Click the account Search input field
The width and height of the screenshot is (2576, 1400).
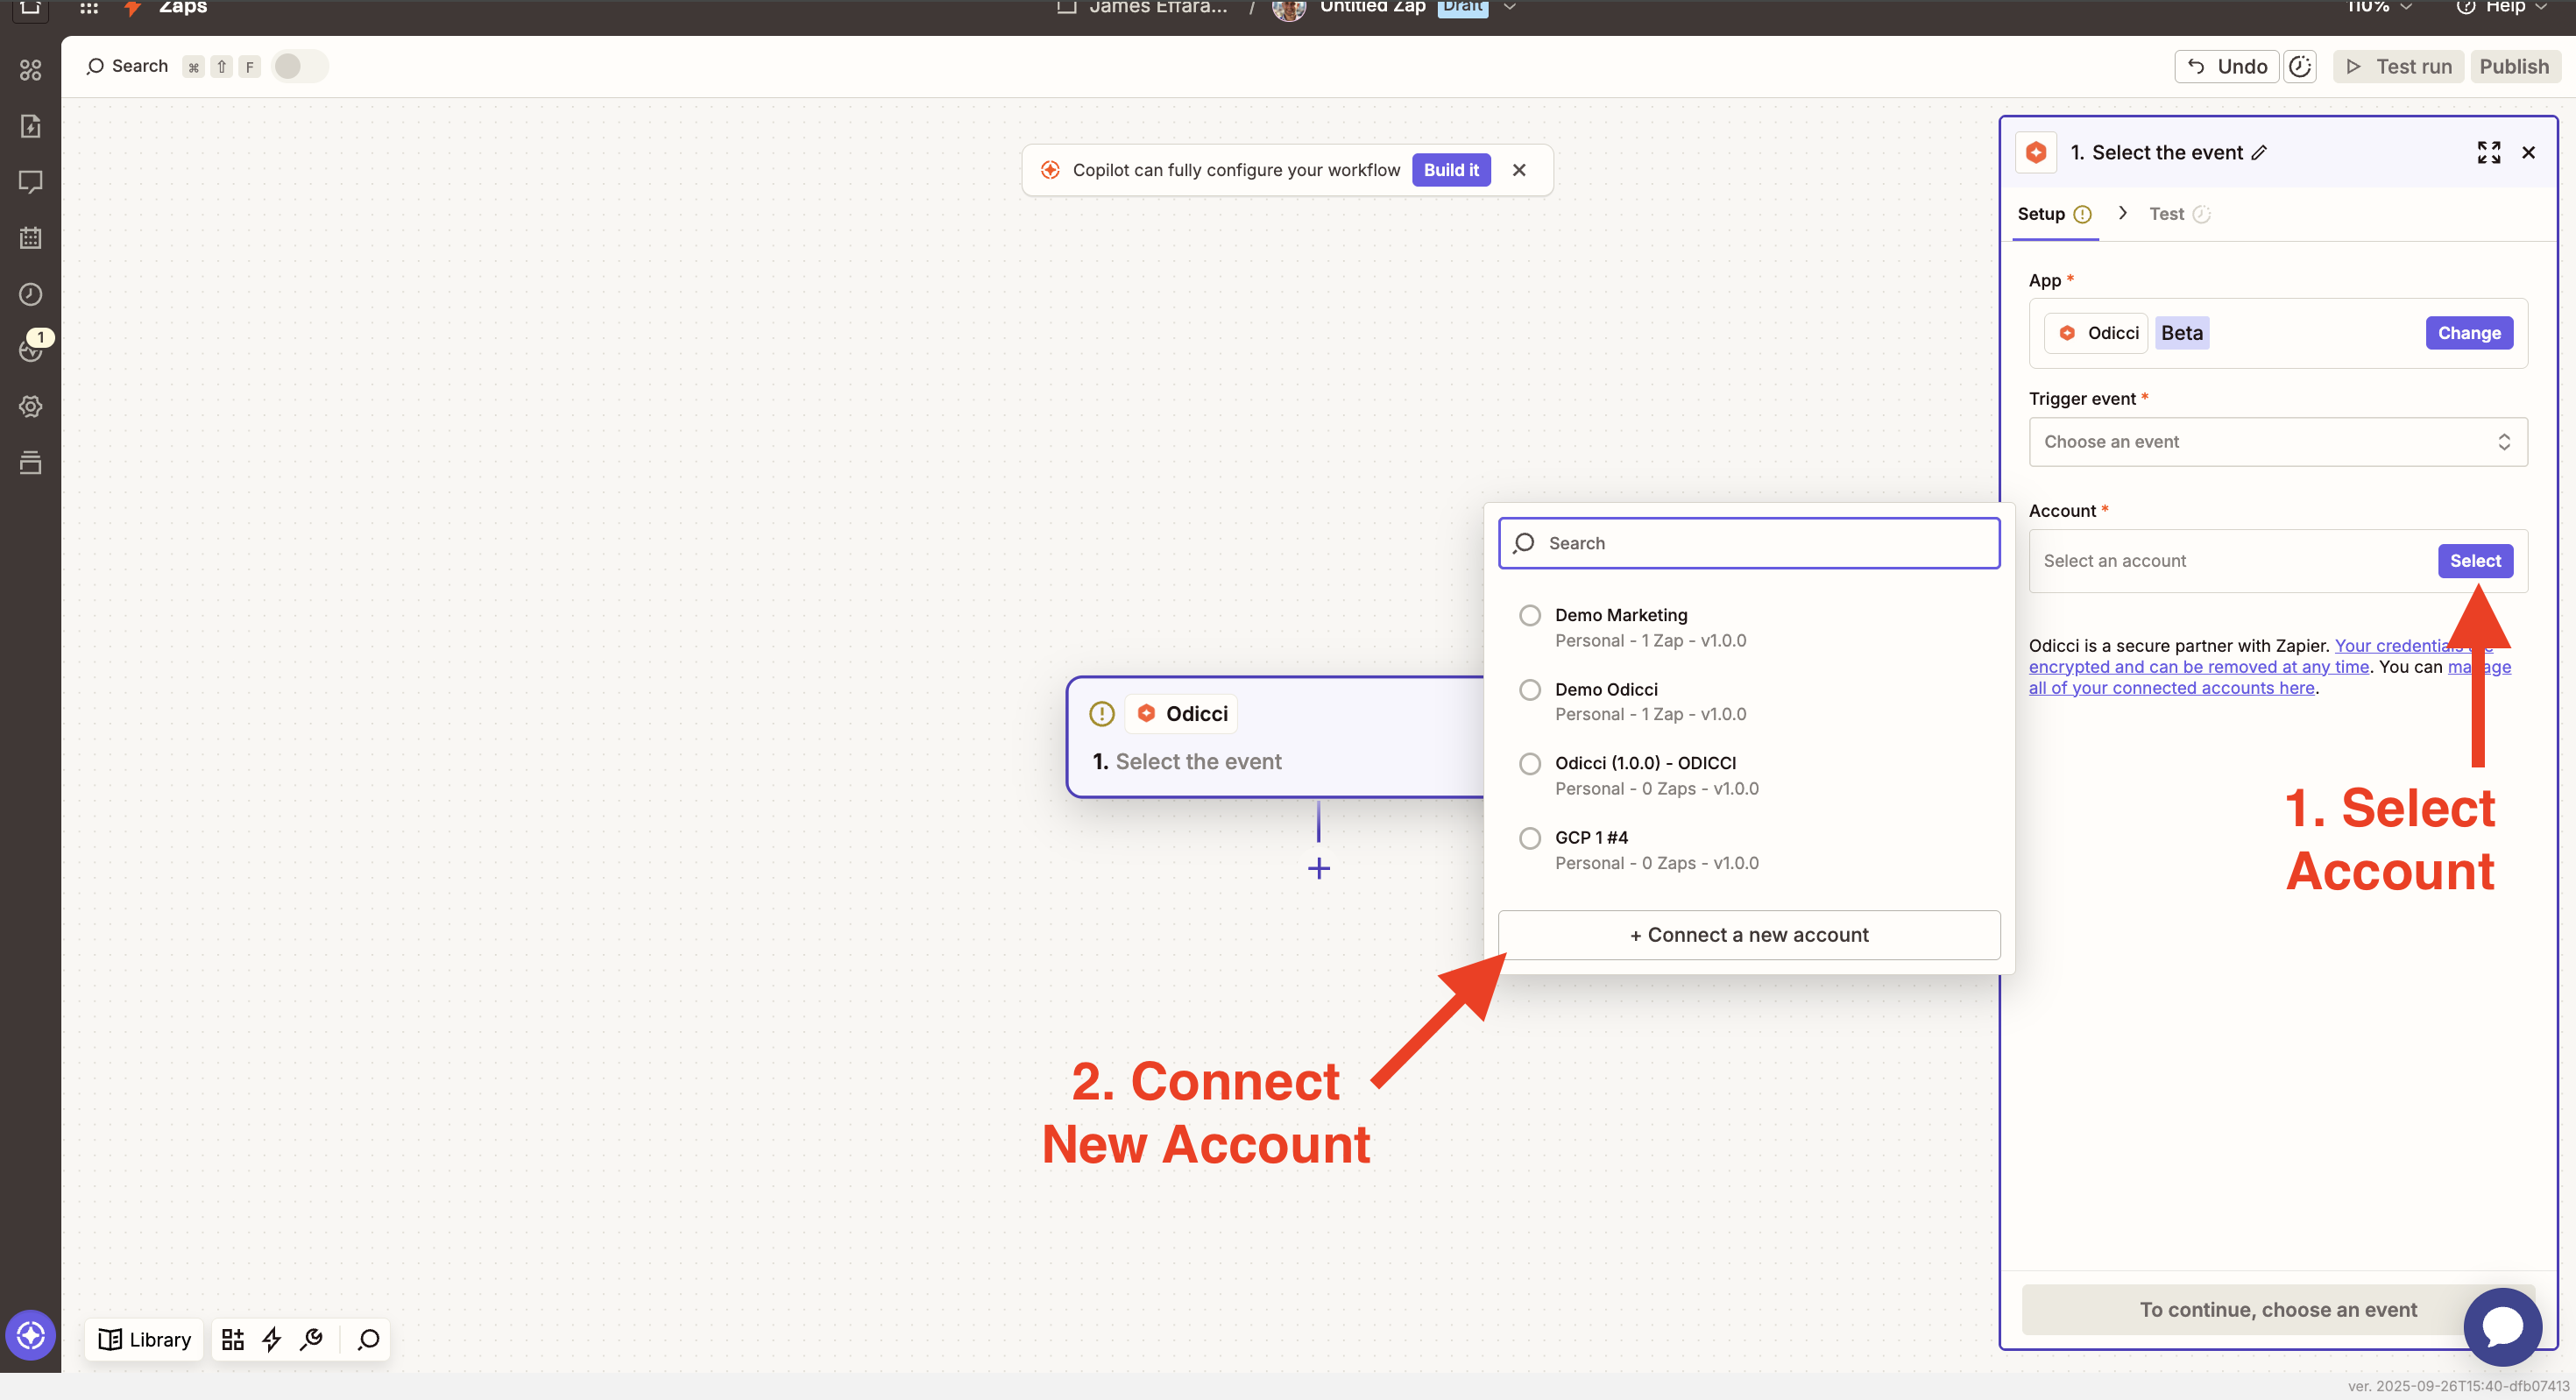coord(1748,543)
